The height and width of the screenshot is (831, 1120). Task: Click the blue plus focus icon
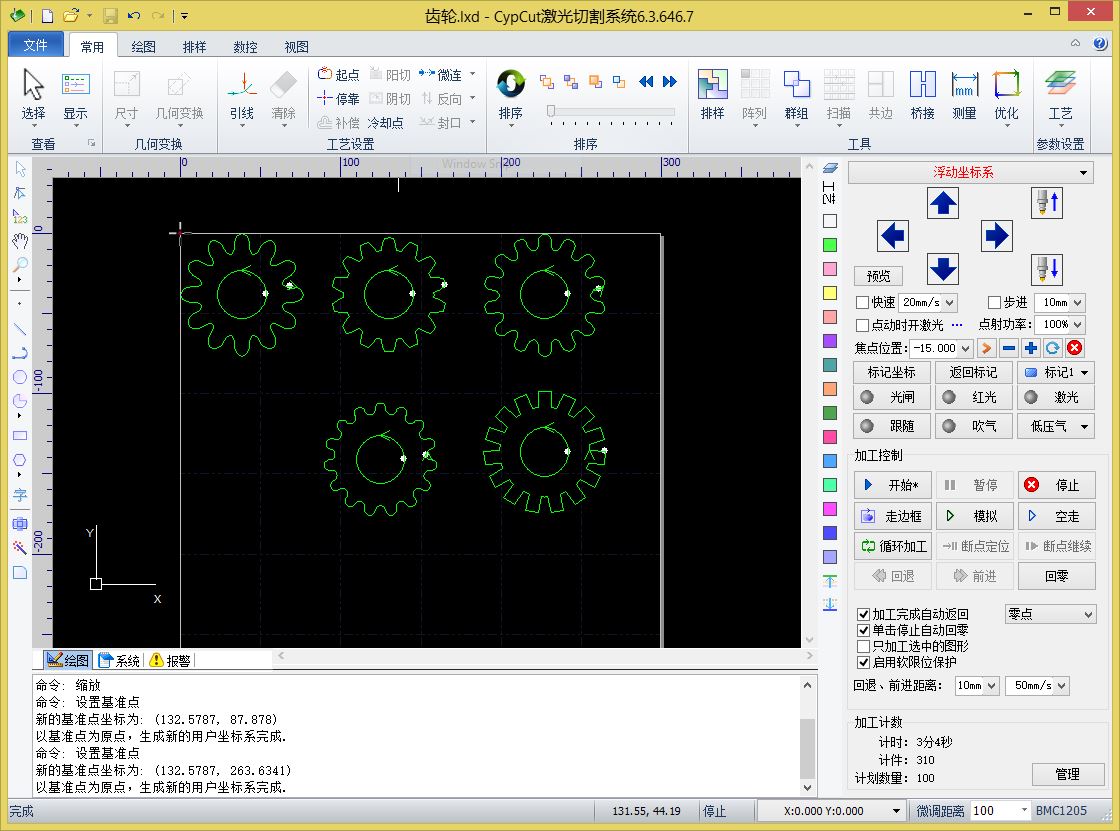[1031, 348]
